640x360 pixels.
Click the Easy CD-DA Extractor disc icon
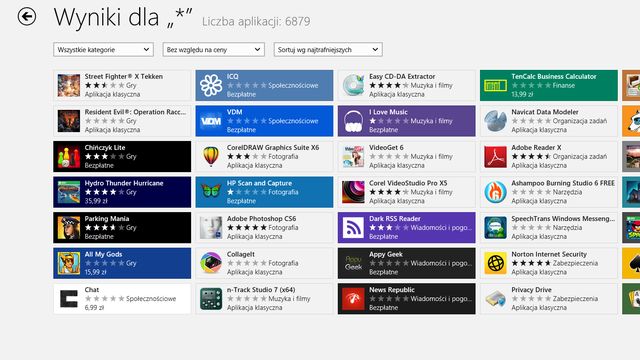353,85
